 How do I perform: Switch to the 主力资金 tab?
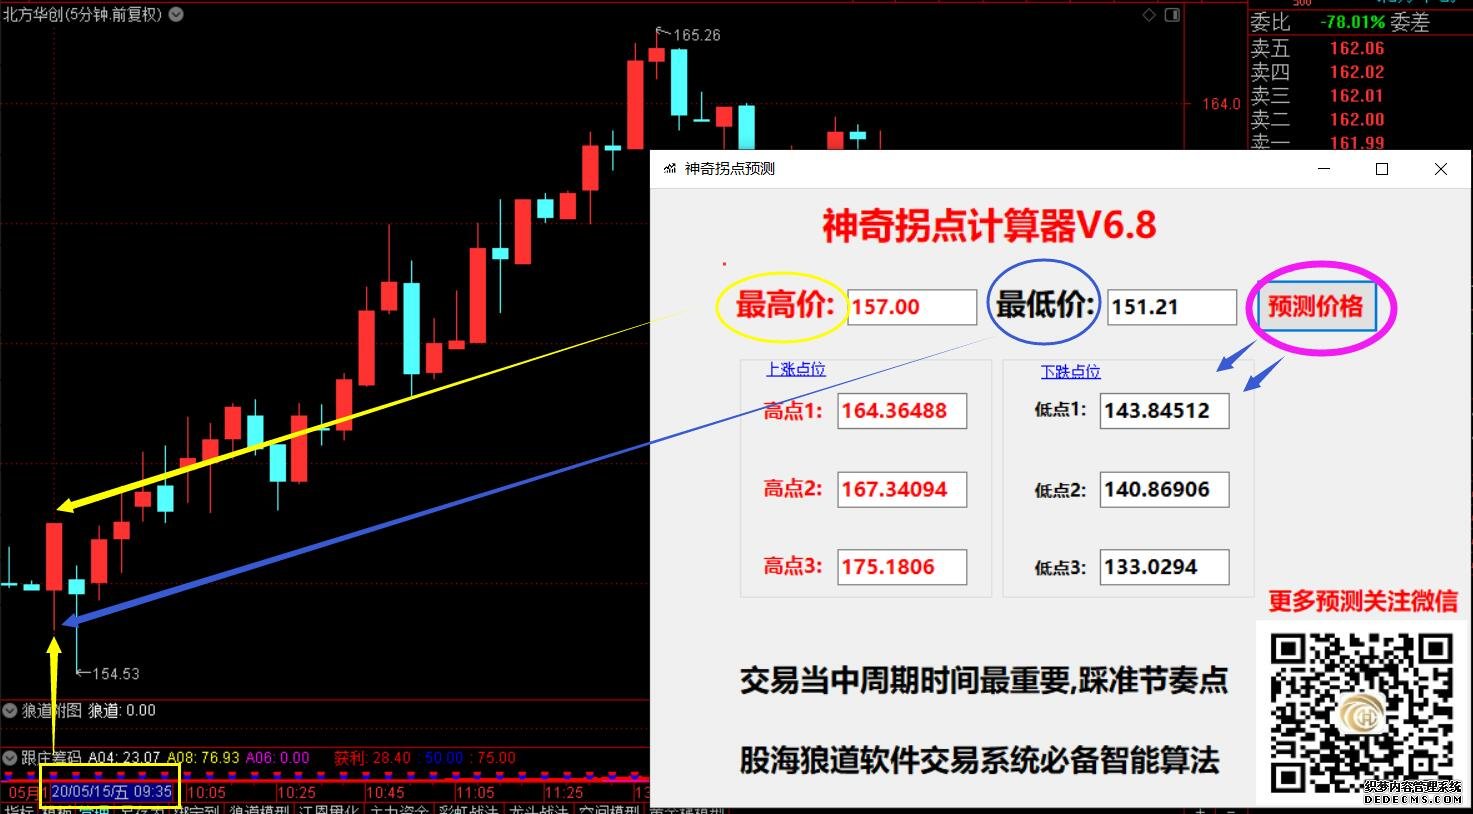pyautogui.click(x=398, y=809)
